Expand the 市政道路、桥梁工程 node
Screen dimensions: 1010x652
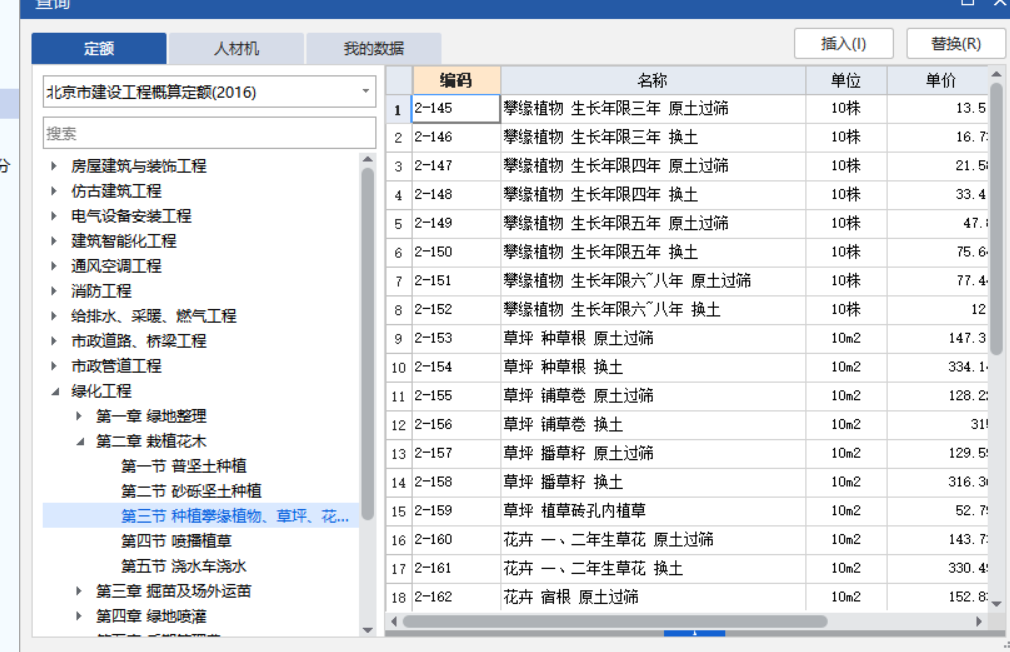coord(54,341)
